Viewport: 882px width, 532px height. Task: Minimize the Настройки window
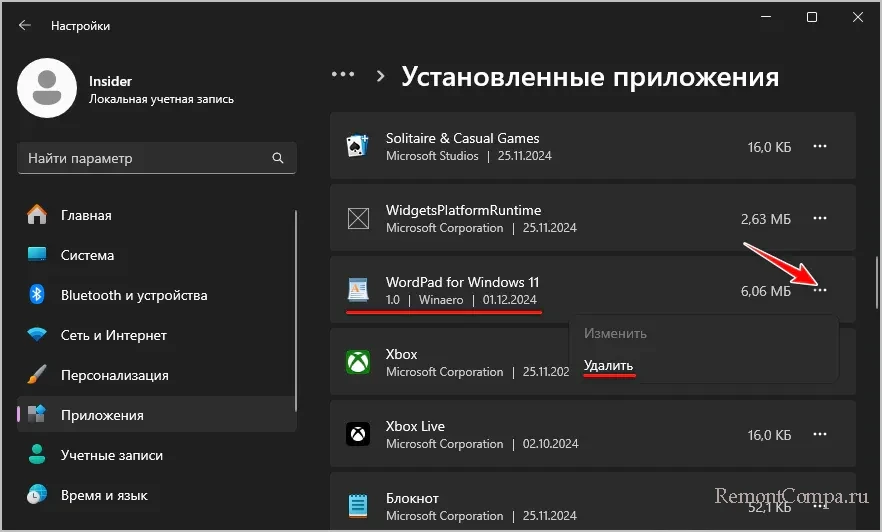point(766,17)
